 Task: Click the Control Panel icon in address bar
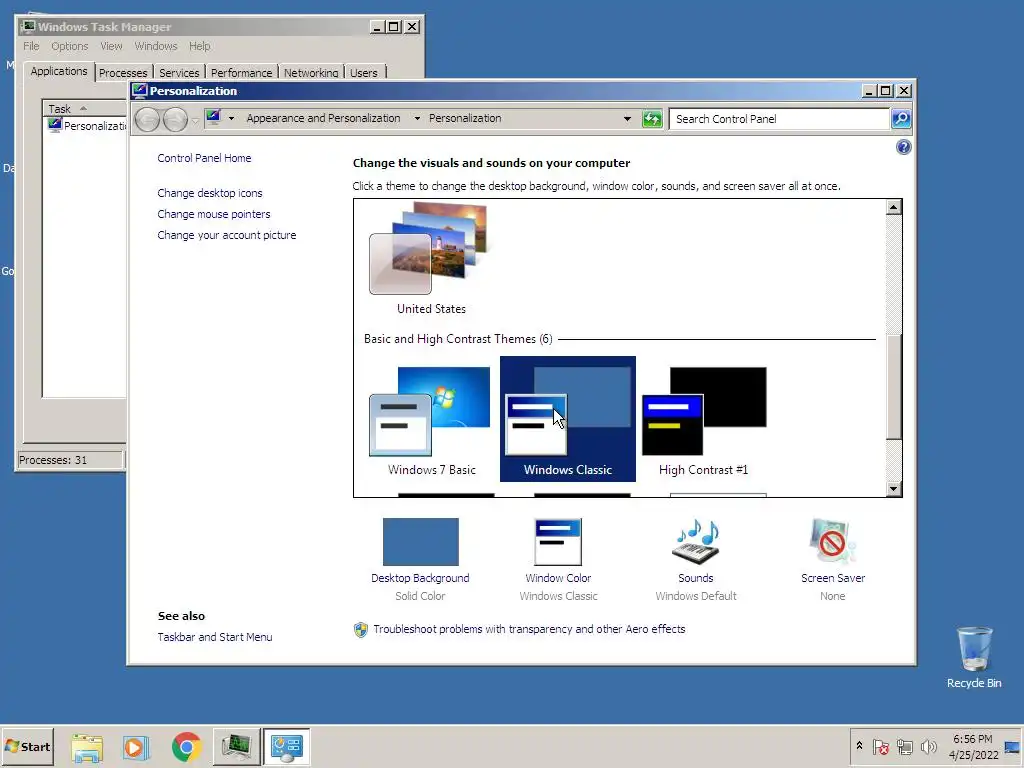pos(214,118)
